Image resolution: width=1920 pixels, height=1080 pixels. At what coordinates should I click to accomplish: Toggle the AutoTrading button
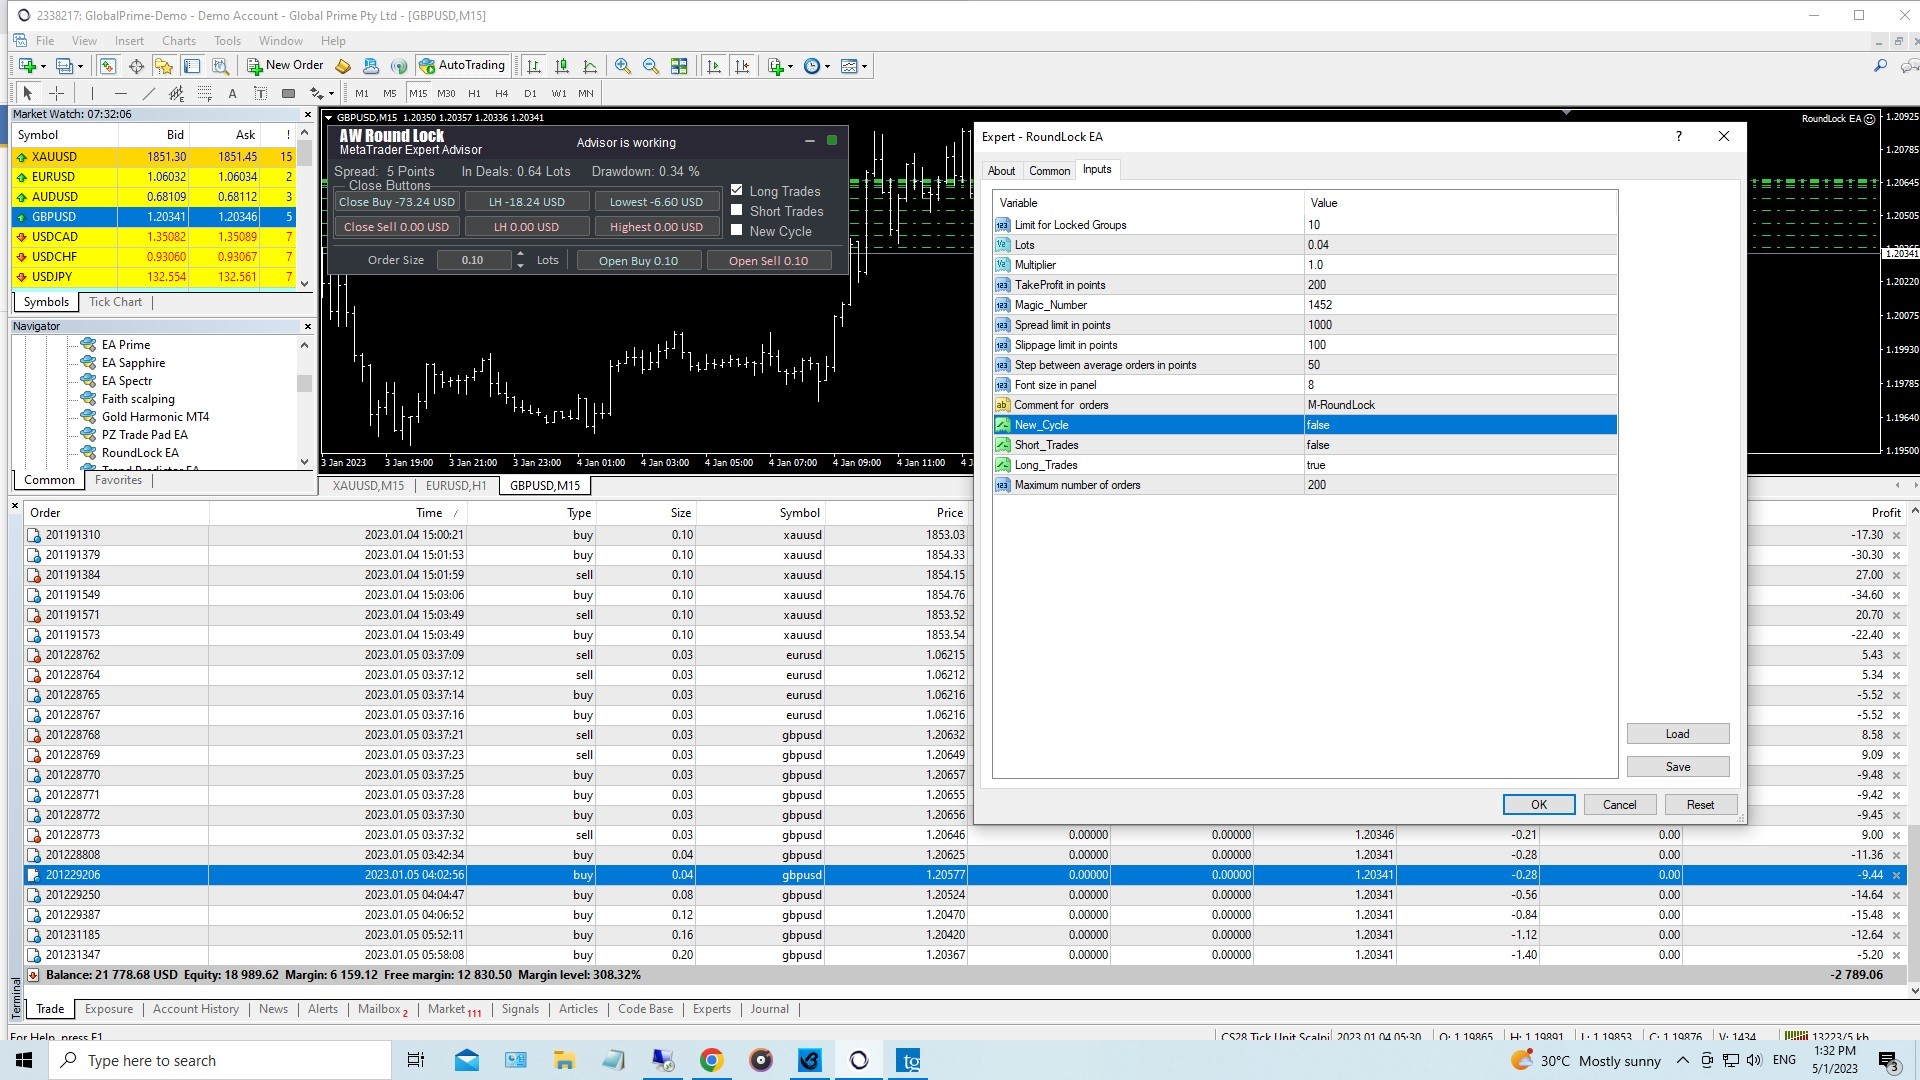click(462, 66)
